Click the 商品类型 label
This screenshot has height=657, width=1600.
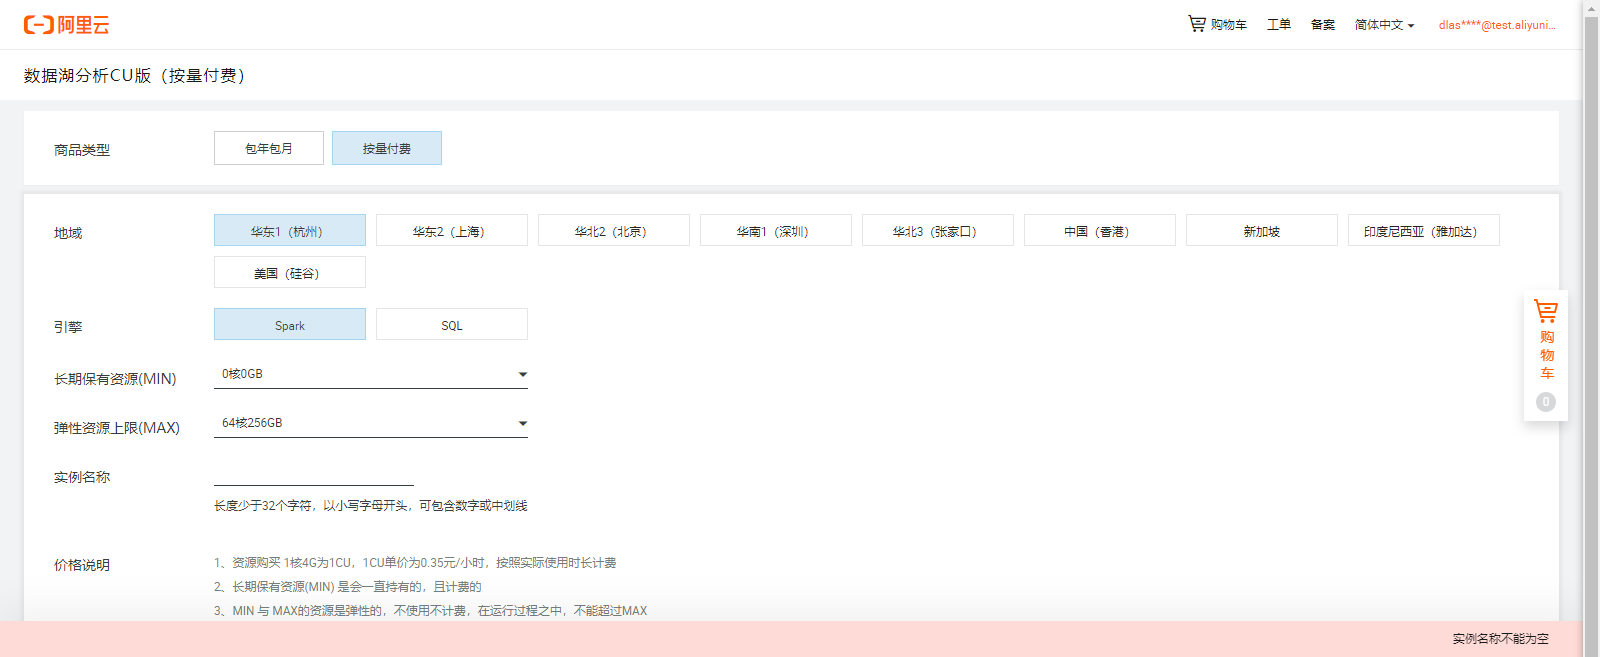82,150
